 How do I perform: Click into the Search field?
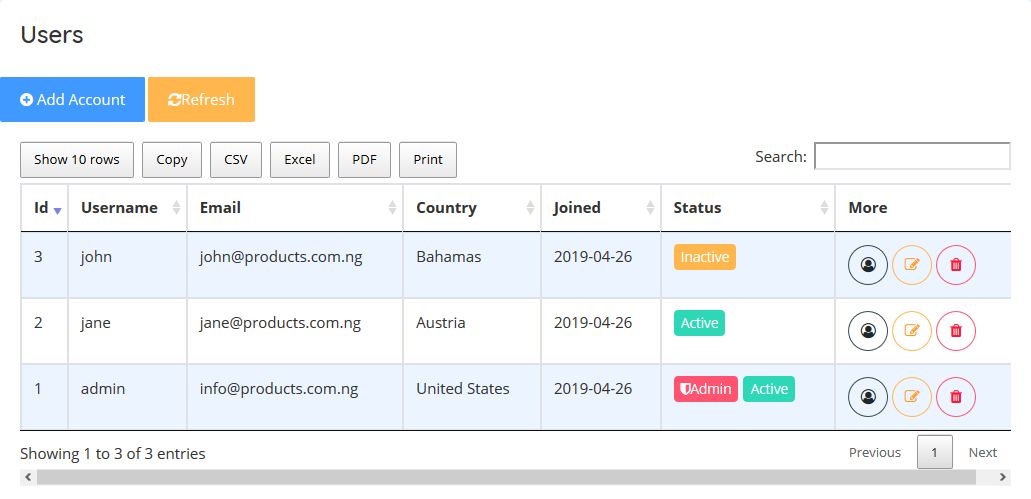[x=912, y=157]
